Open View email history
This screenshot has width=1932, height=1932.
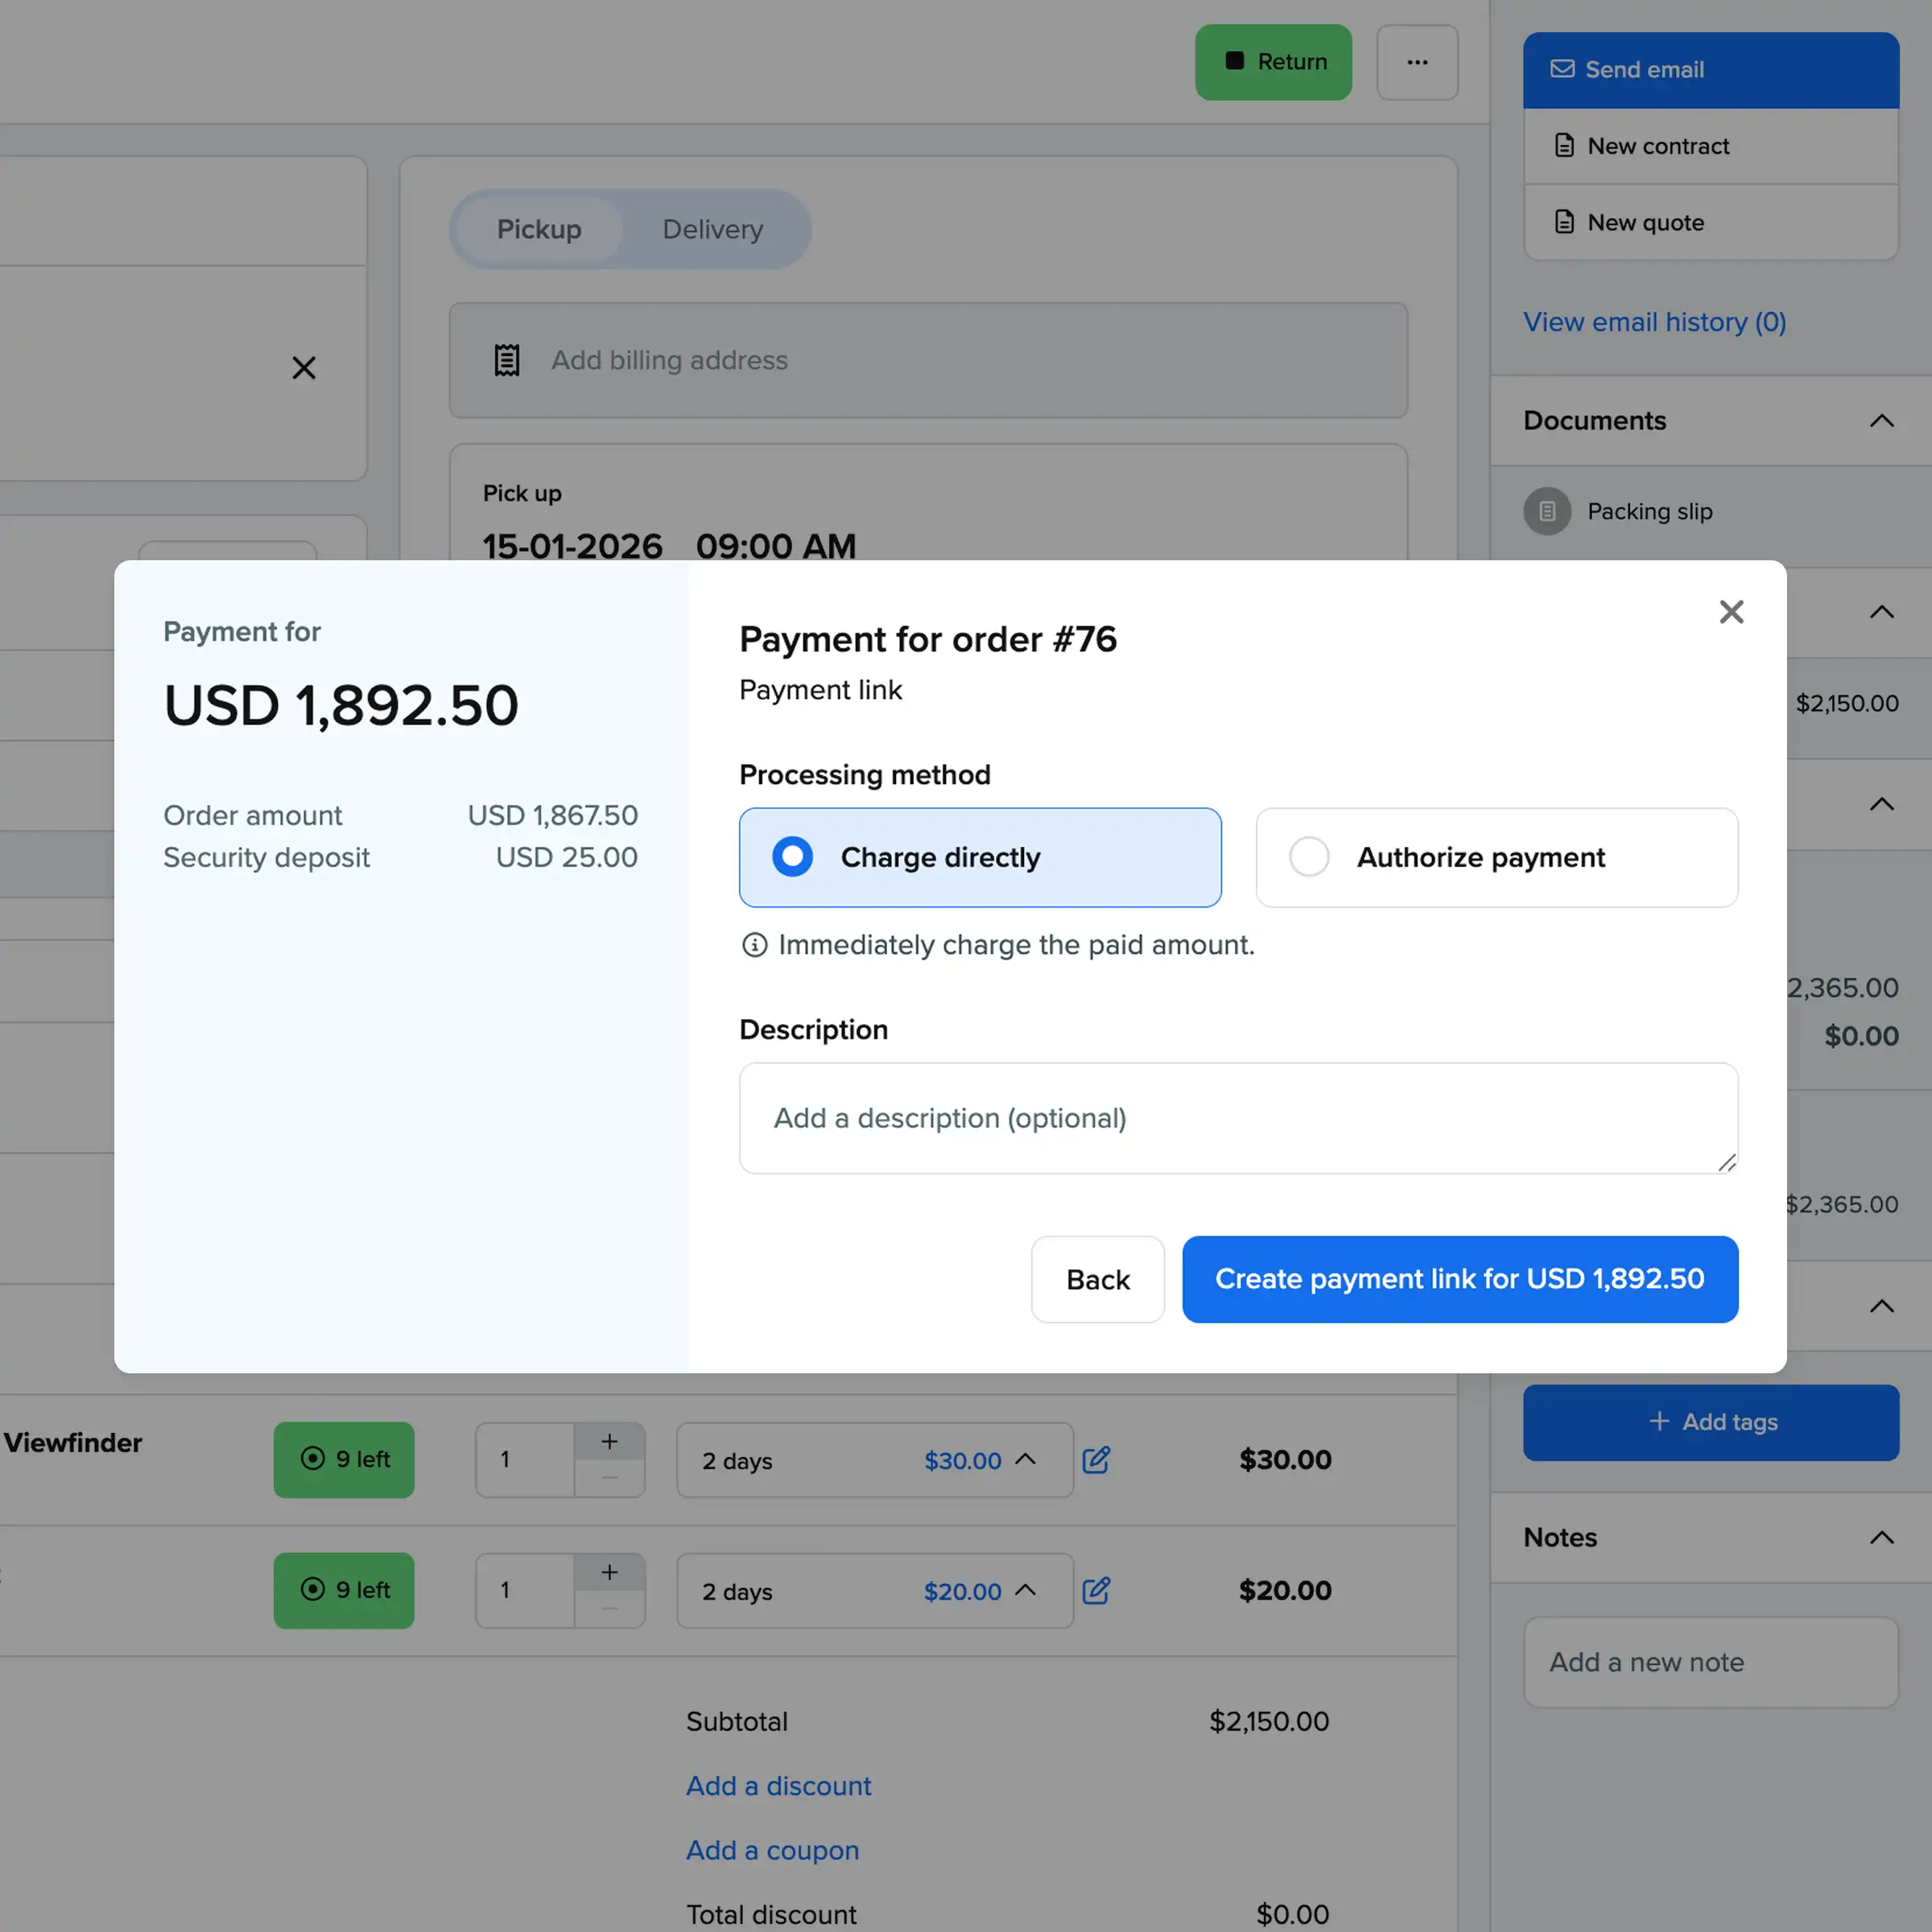[x=1654, y=322]
